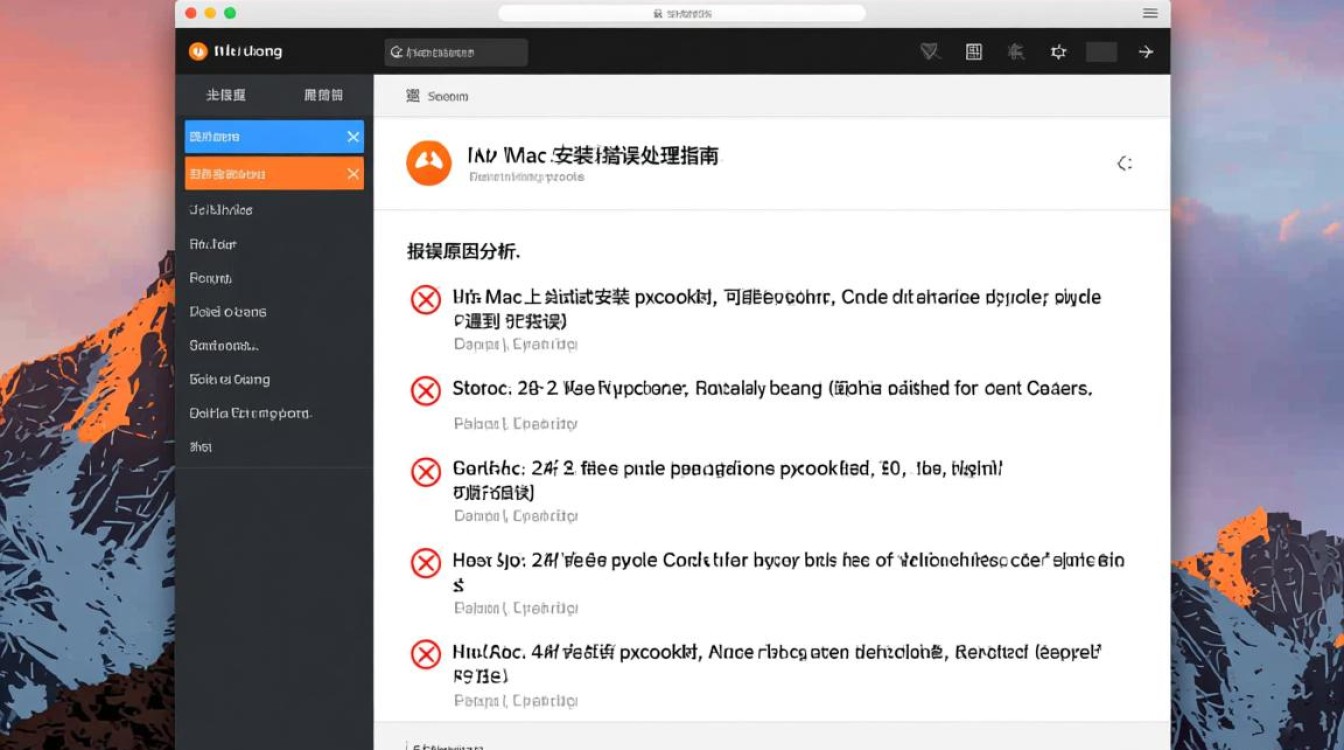Close the orange sidebar item with its X

pos(353,174)
